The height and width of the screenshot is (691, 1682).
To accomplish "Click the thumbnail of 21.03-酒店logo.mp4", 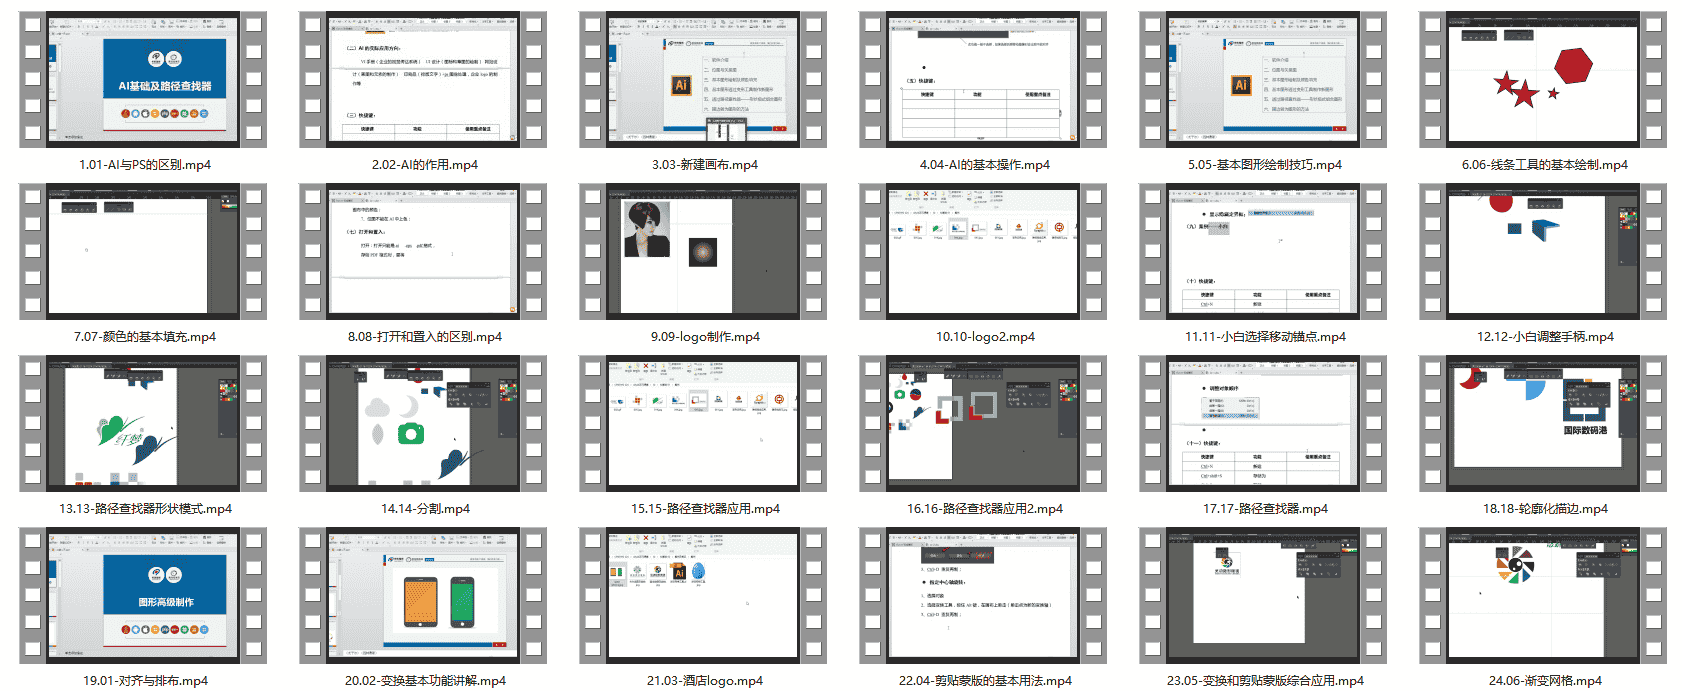I will [703, 596].
